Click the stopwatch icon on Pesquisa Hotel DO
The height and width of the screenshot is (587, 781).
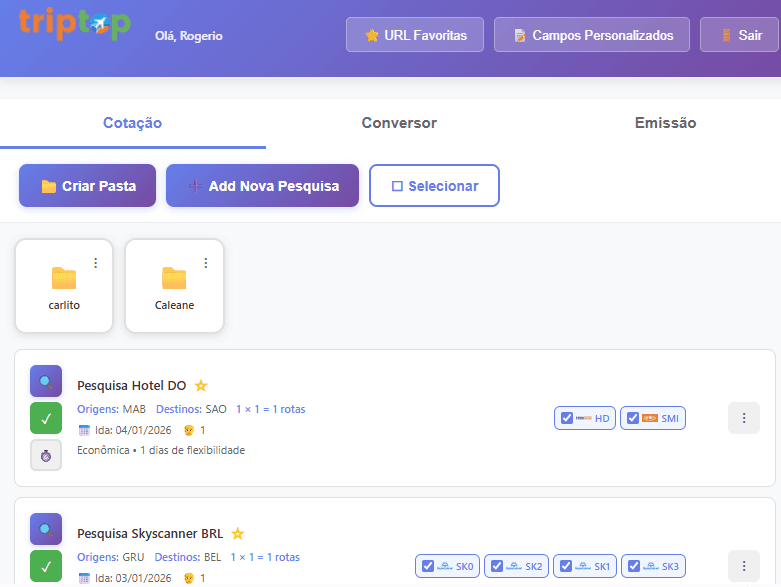[x=46, y=455]
